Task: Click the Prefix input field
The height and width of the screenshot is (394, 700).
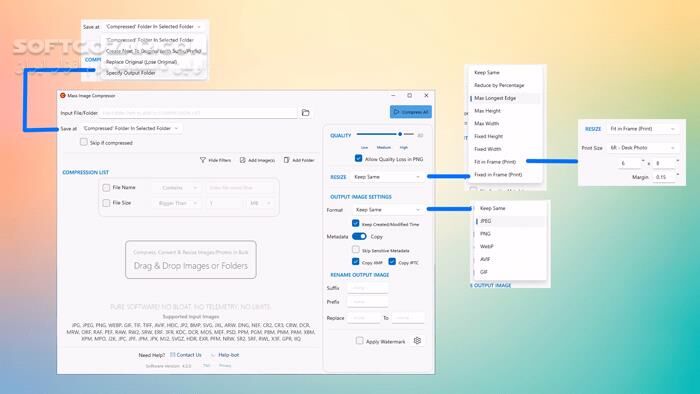Action: 368,302
